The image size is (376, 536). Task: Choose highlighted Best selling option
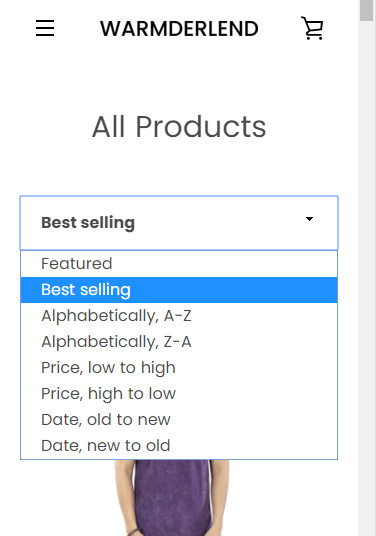[x=179, y=290]
